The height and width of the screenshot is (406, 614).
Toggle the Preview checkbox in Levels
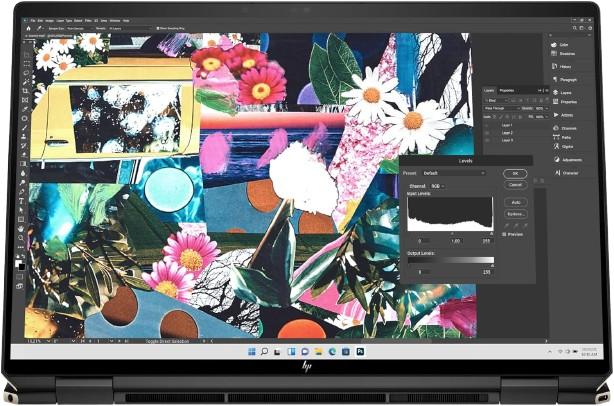(504, 234)
